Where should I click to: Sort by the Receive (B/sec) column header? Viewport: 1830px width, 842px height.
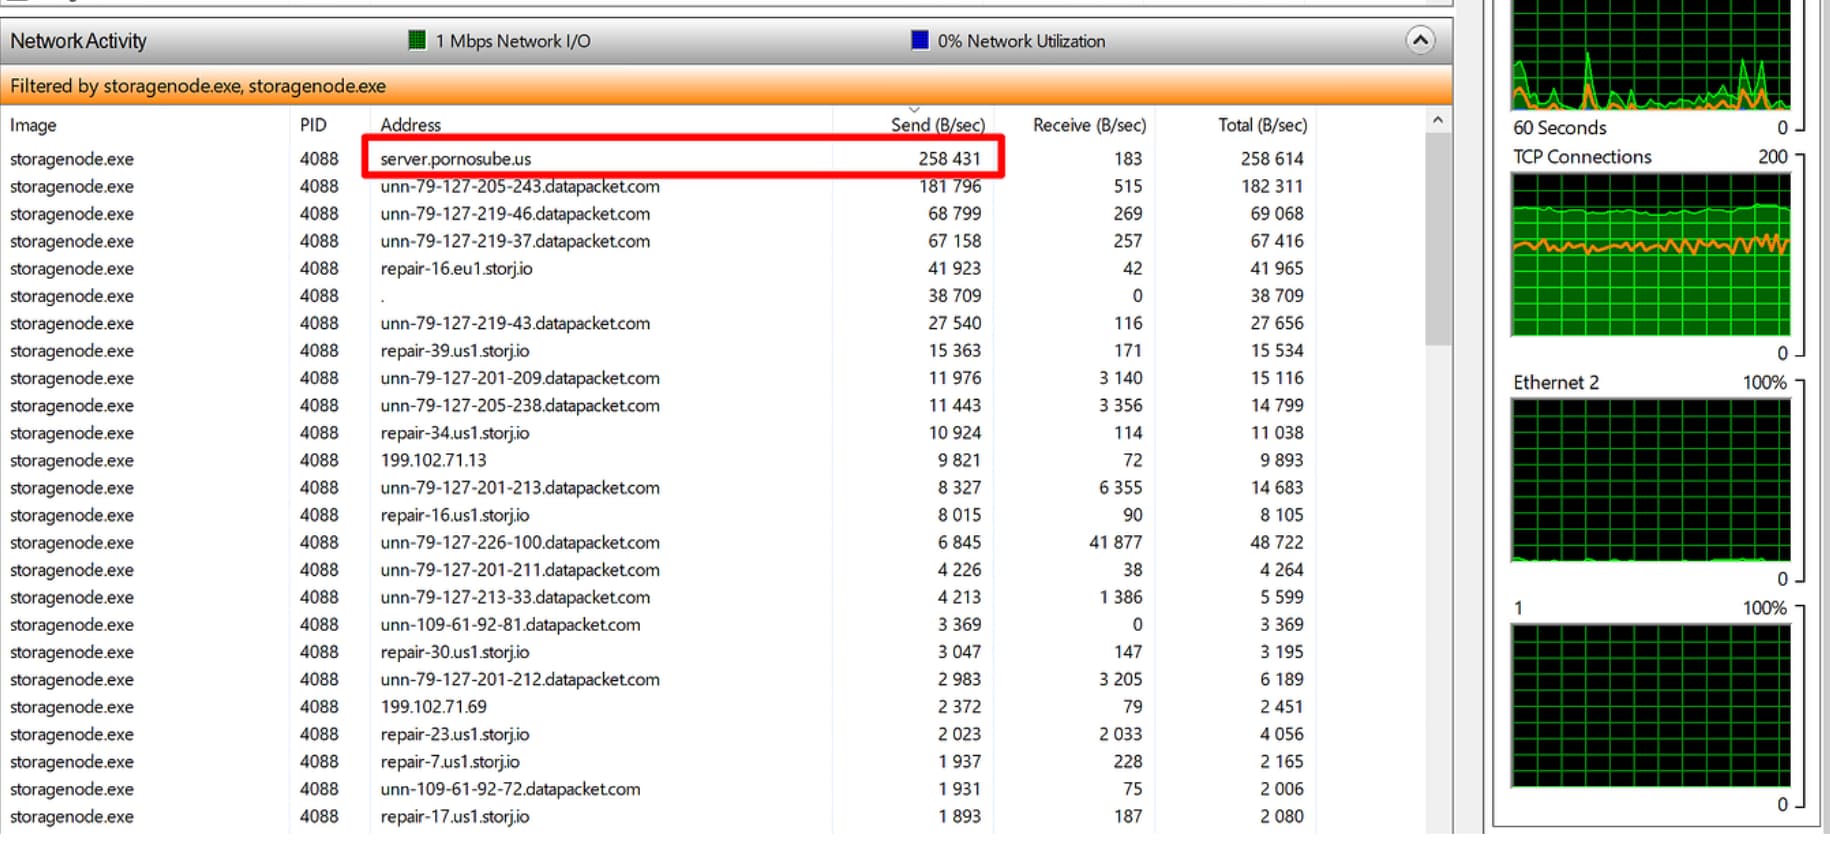(x=1089, y=125)
